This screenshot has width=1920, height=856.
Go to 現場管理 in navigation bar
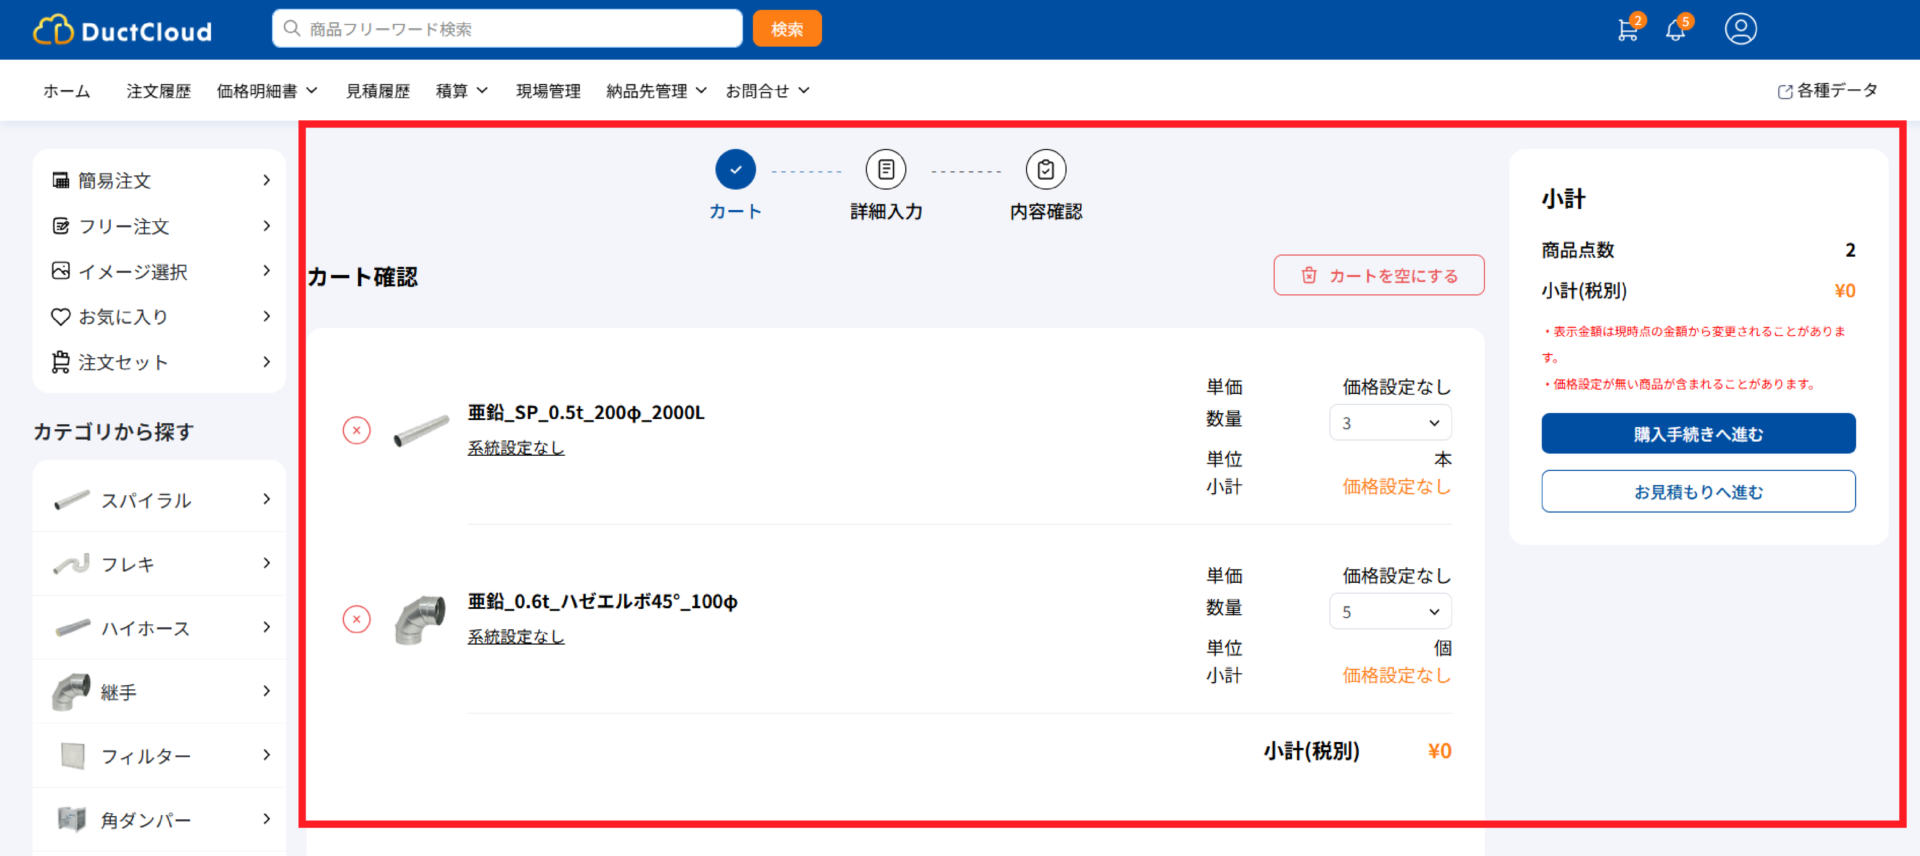tap(548, 91)
